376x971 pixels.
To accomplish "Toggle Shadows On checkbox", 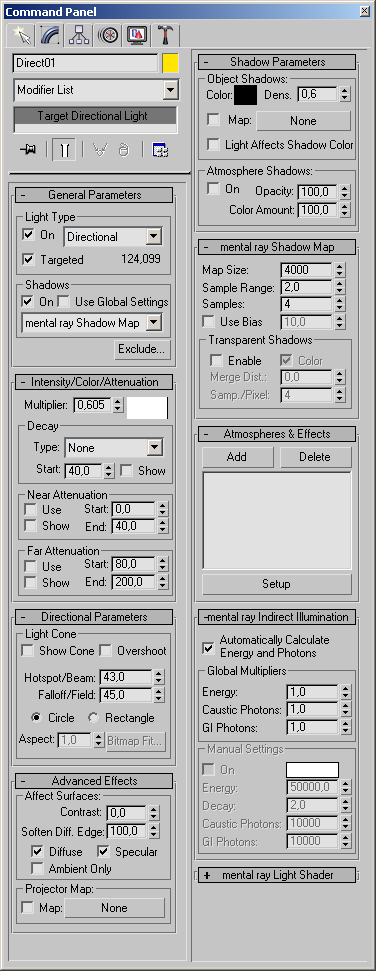I will point(27,302).
